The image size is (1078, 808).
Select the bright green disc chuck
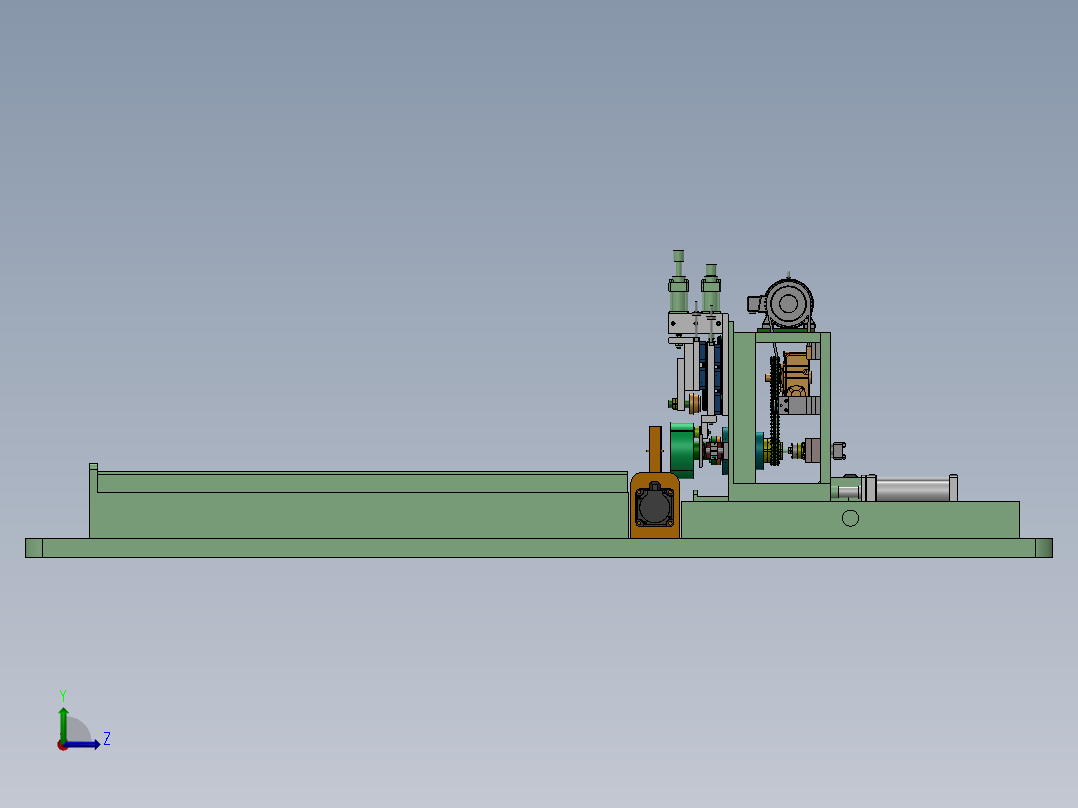681,450
